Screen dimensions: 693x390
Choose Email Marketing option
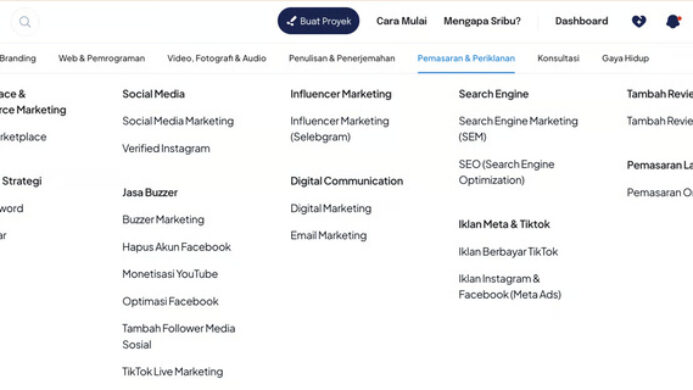(328, 235)
